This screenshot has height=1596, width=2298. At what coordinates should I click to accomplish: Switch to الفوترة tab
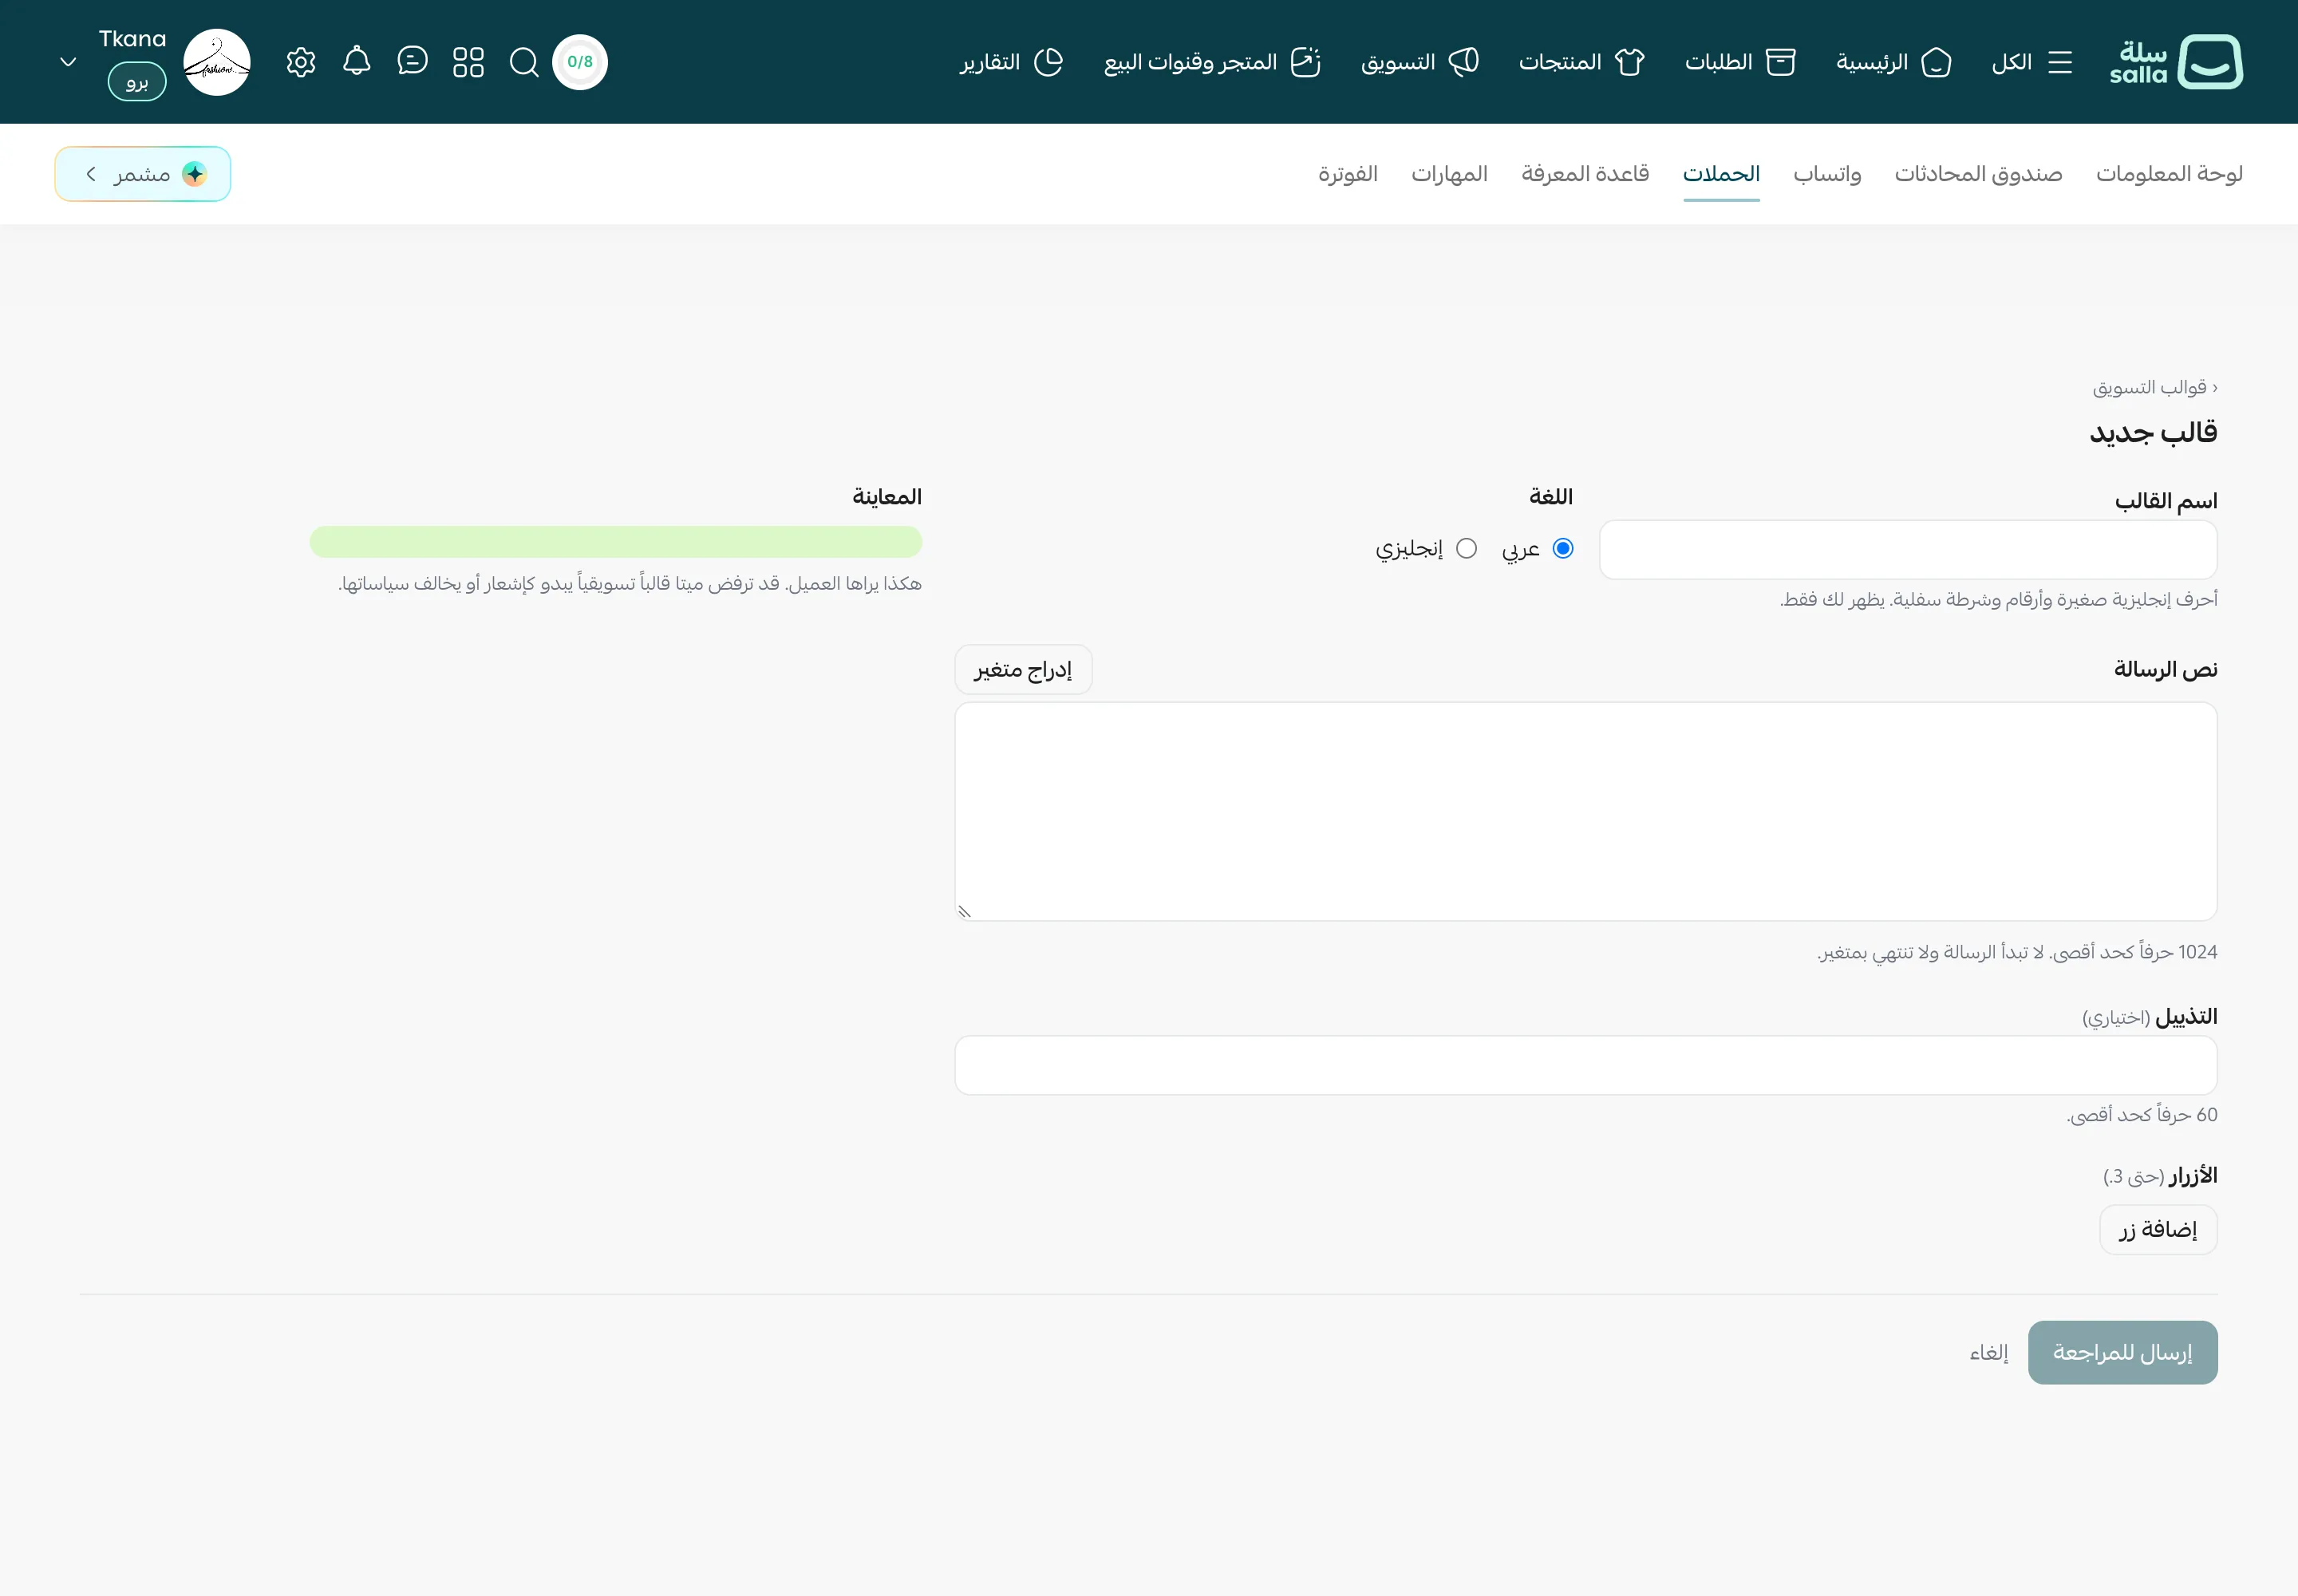pos(1347,174)
